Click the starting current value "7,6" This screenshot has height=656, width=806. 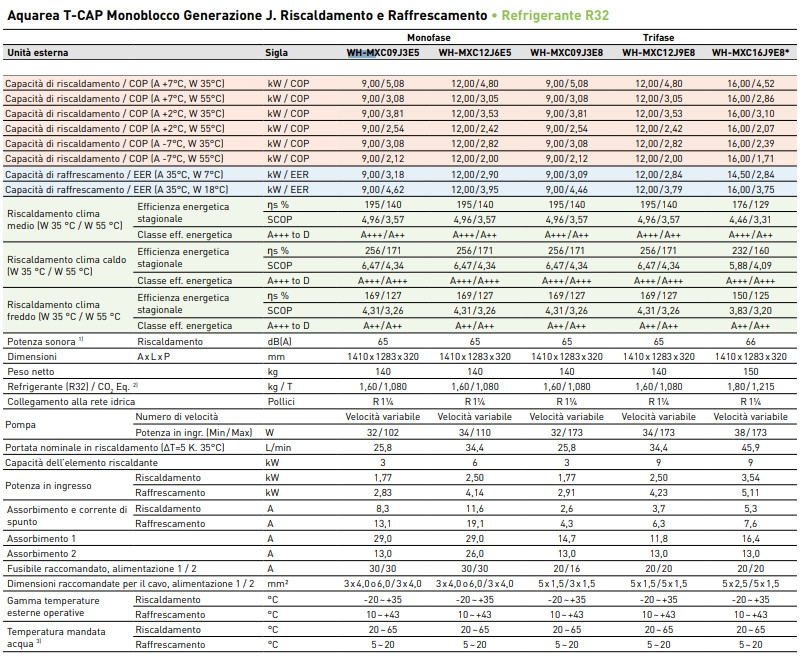(x=750, y=523)
